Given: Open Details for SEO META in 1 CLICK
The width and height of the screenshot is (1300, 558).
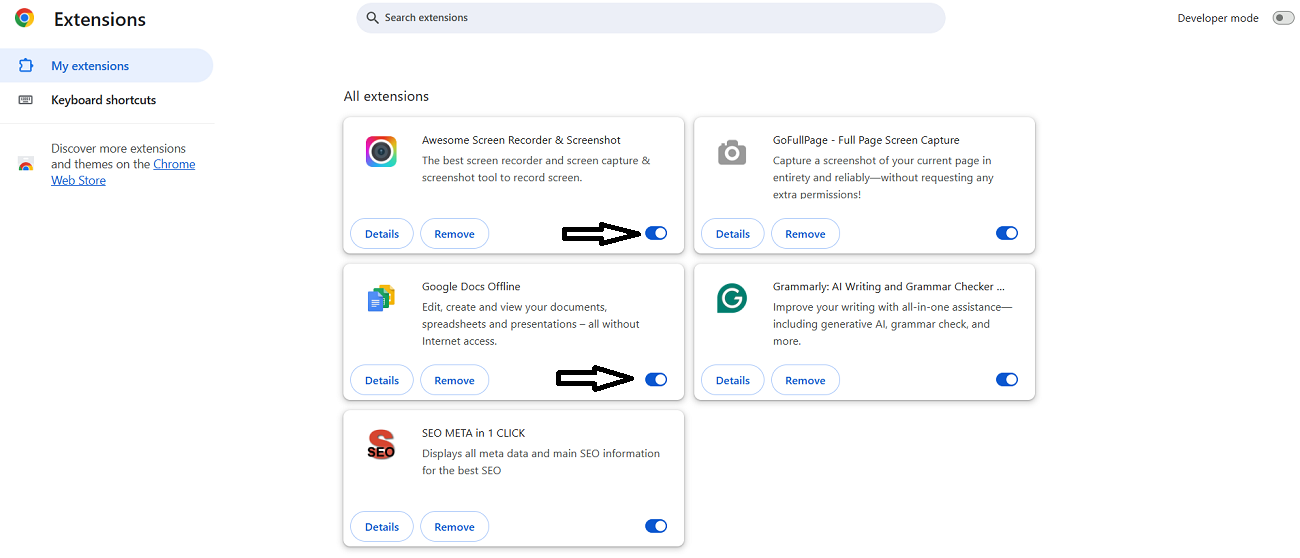Looking at the screenshot, I should pyautogui.click(x=382, y=527).
